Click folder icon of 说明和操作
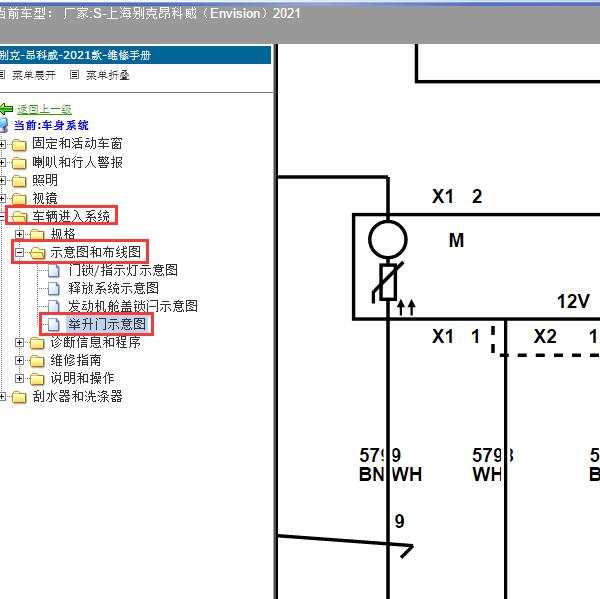This screenshot has height=599, width=600. (37, 379)
